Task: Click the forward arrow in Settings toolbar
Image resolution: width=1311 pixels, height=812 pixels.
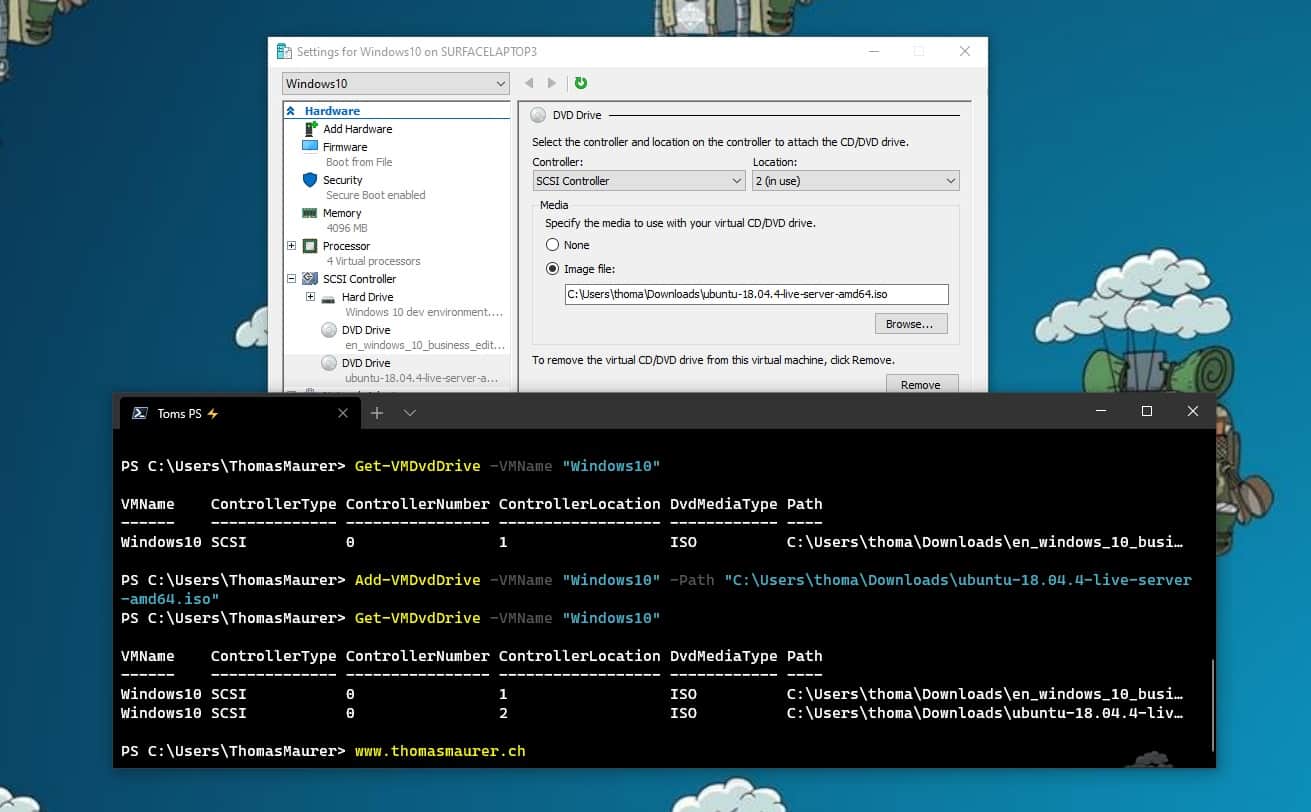Action: (x=551, y=83)
